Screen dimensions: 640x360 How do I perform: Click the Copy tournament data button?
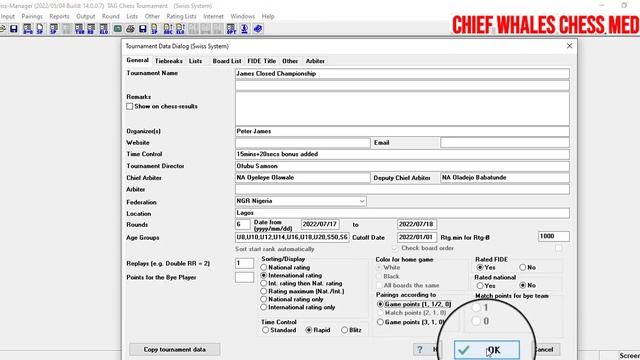(x=175, y=349)
